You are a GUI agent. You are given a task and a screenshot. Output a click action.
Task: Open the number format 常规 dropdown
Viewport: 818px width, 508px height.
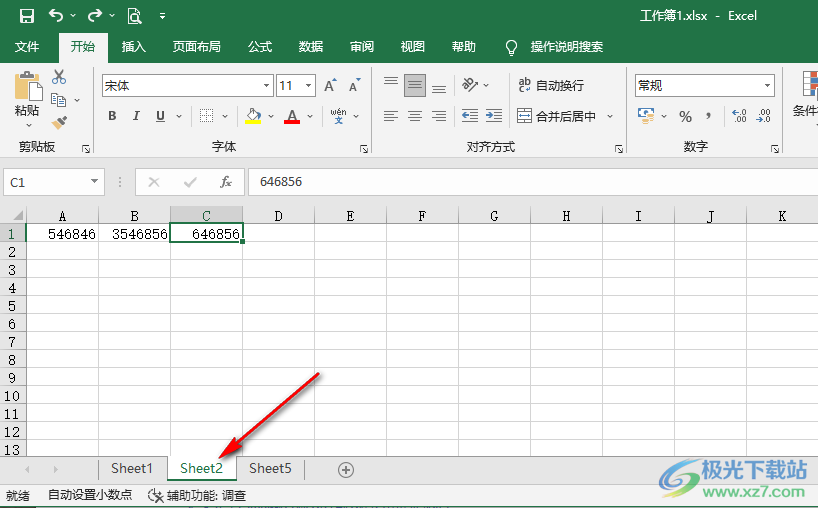[767, 86]
